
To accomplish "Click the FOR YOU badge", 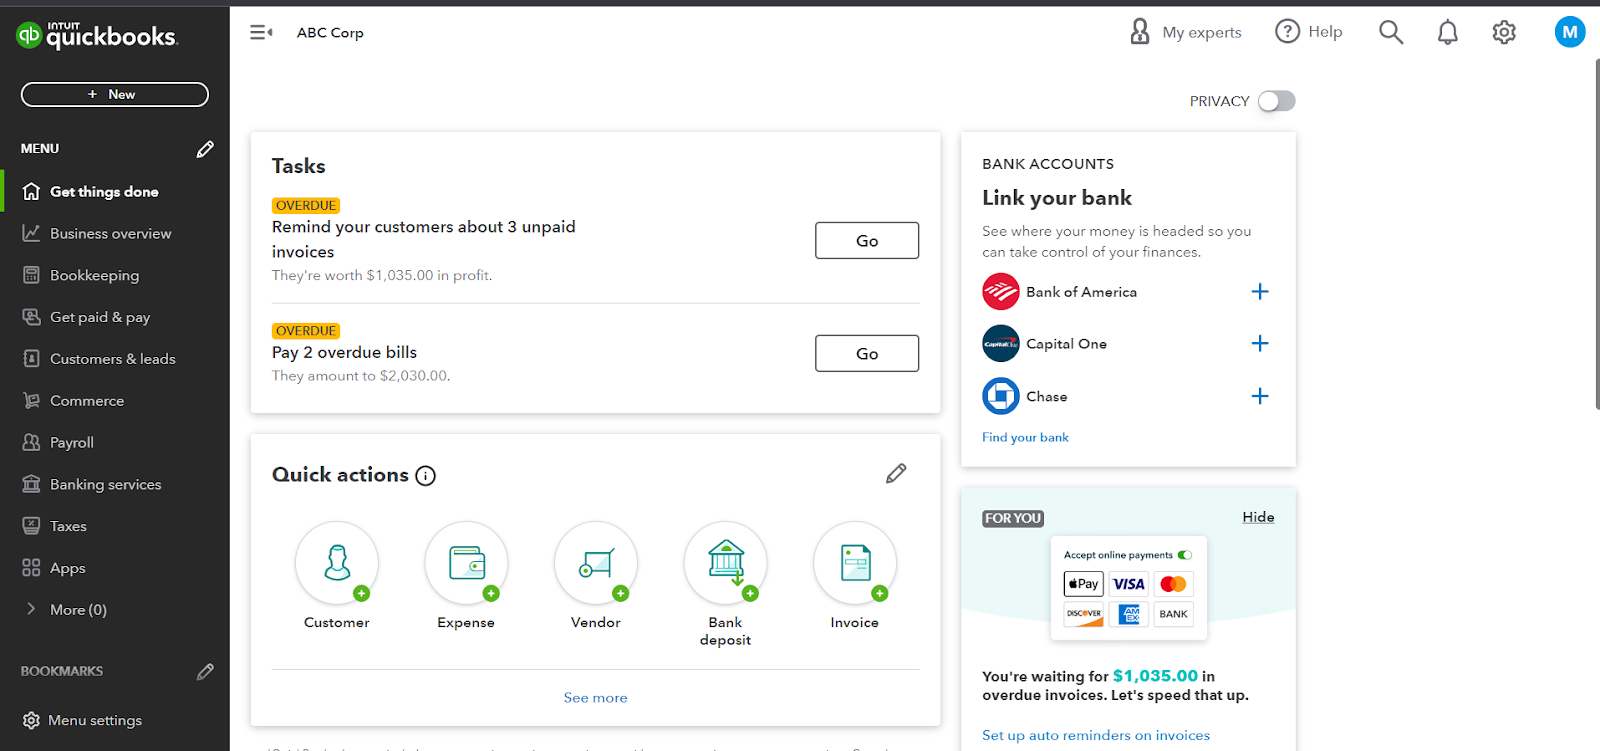I will click(1013, 518).
